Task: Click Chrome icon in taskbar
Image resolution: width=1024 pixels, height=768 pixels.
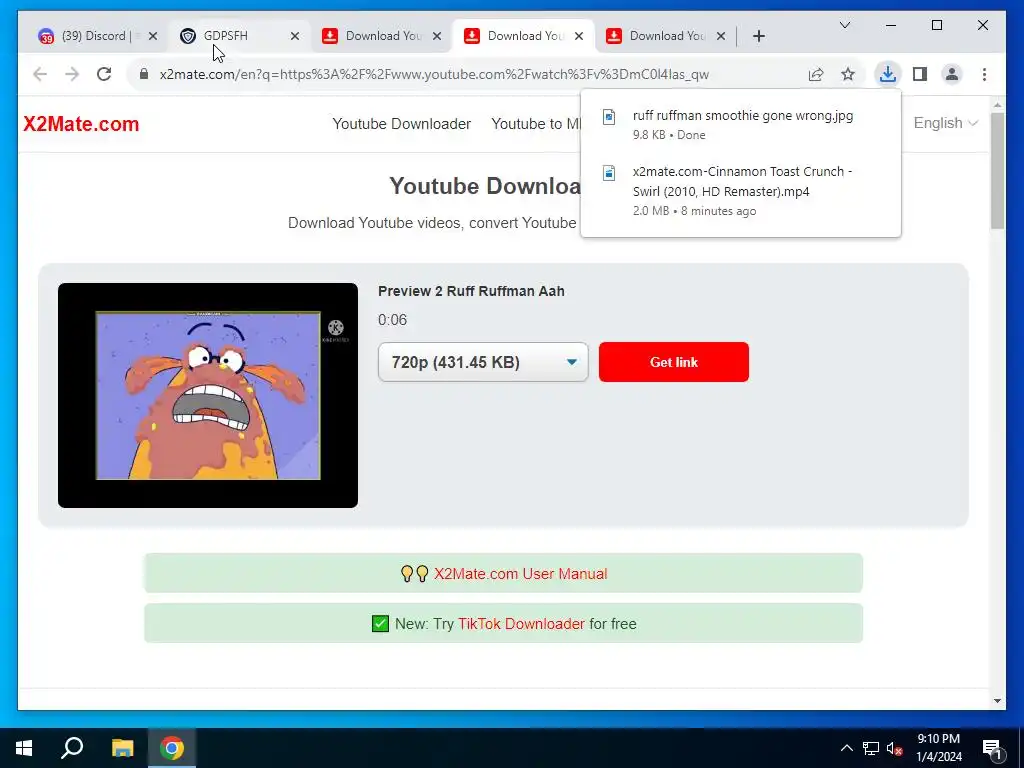Action: click(172, 748)
